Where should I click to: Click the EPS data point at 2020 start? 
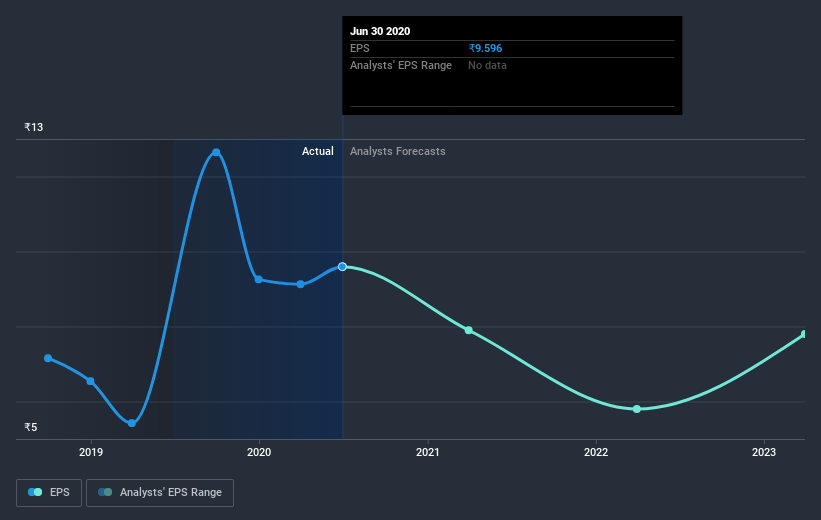(x=259, y=280)
